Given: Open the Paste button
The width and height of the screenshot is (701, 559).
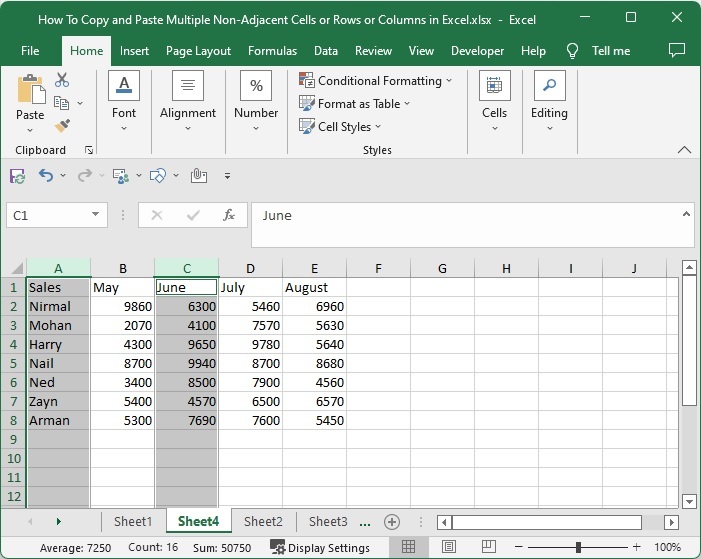Looking at the screenshot, I should (30, 93).
